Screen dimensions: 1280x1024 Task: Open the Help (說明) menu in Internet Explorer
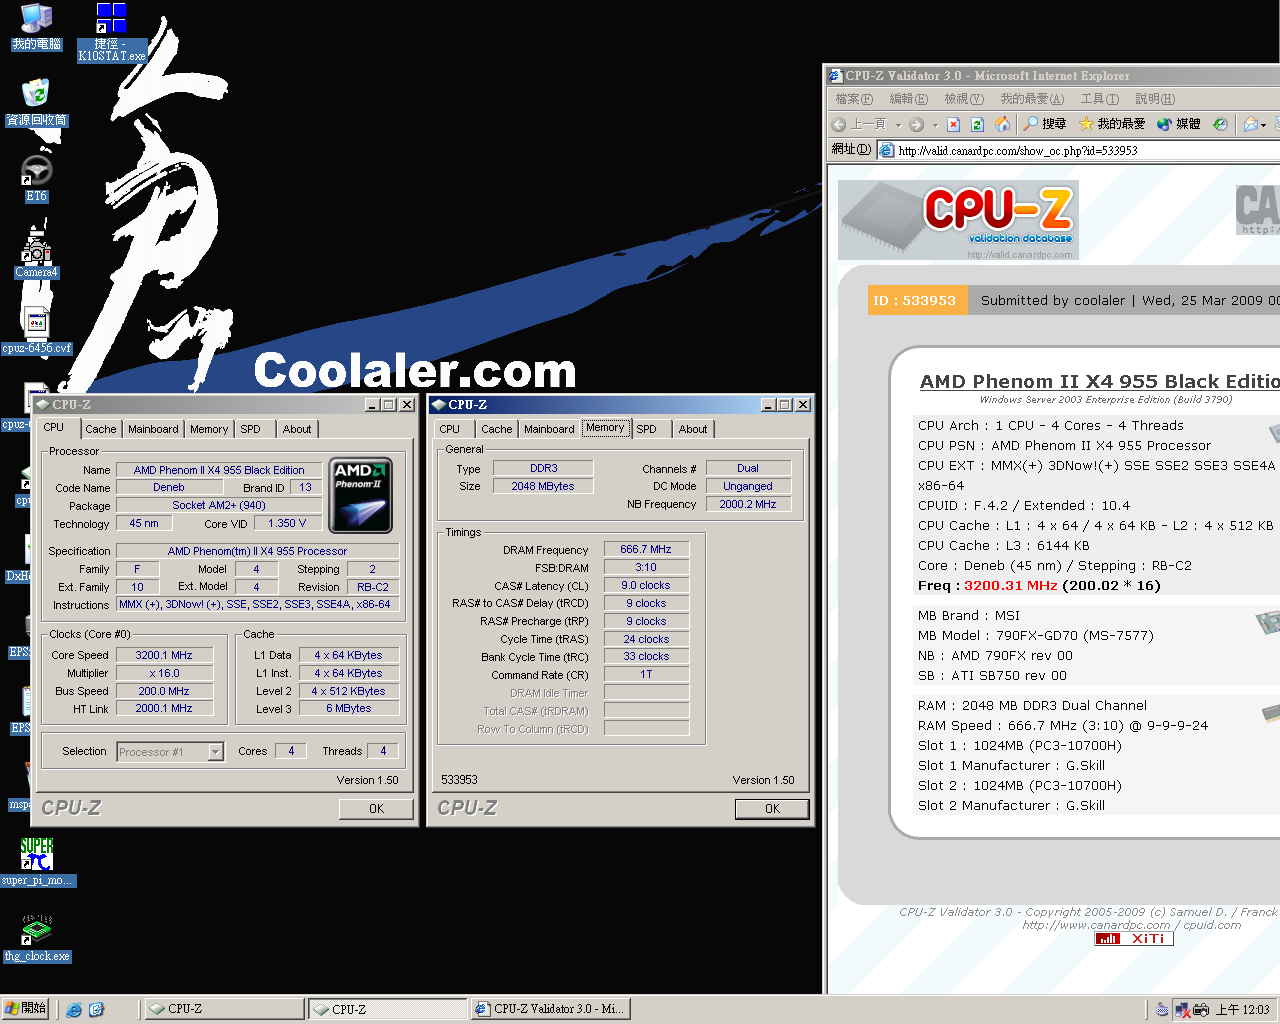(x=1155, y=99)
